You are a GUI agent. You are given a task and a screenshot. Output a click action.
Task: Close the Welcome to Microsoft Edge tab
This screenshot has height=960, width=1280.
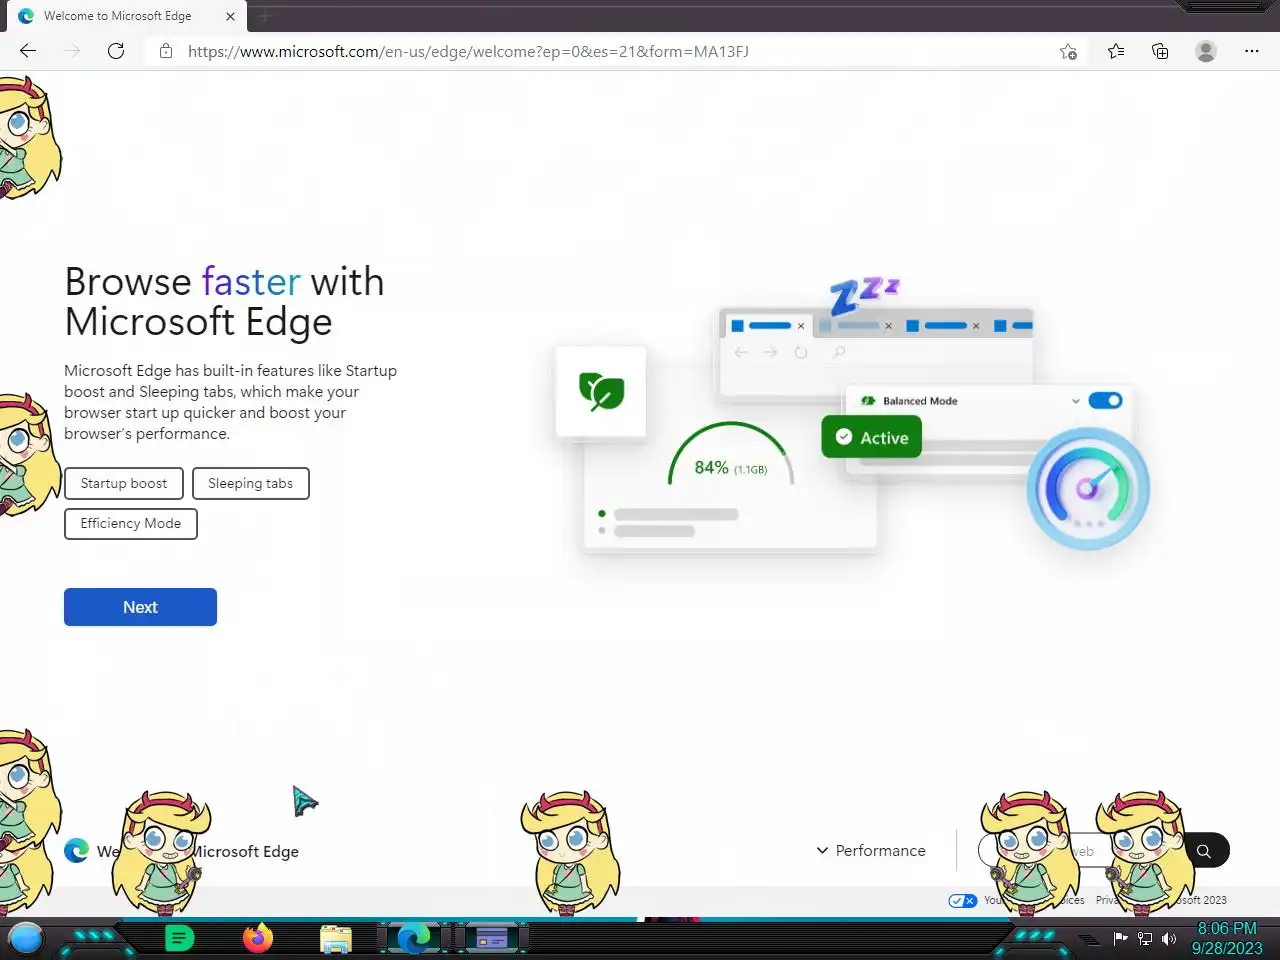pyautogui.click(x=230, y=16)
